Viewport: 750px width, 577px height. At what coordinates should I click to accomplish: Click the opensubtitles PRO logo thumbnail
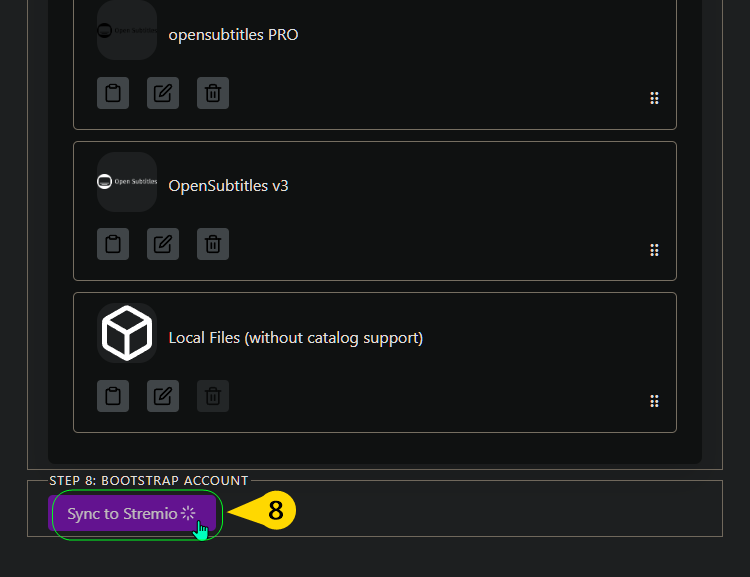coord(127,30)
